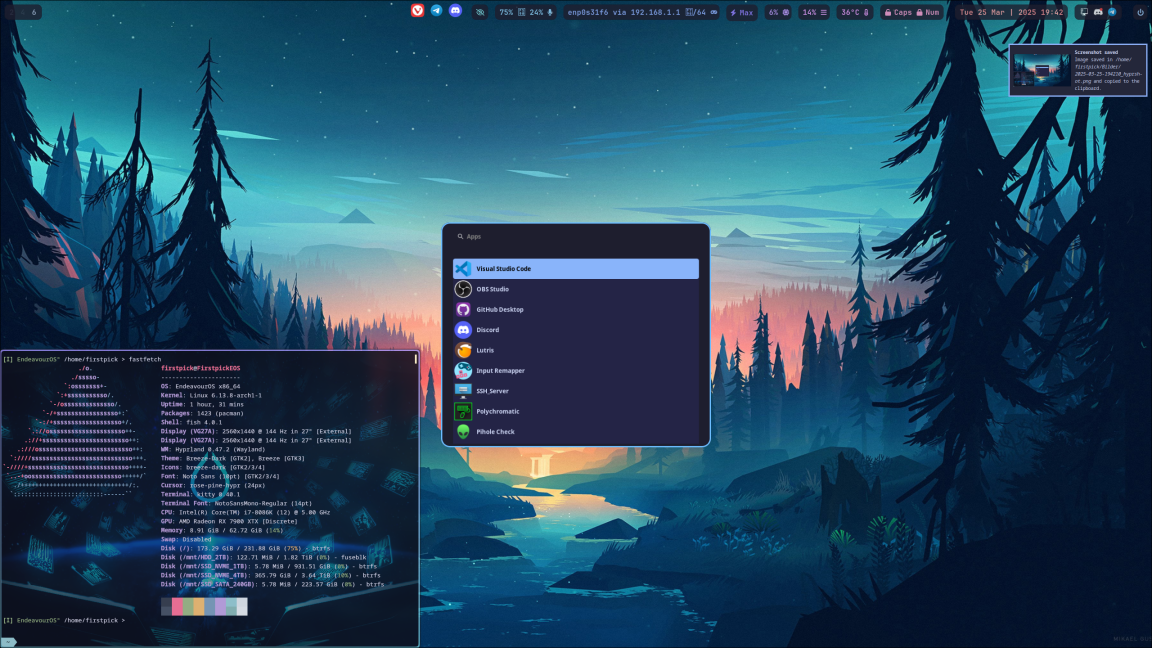1152x648 pixels.
Task: Select the Polychromatic entry in the launcher
Action: pos(575,411)
